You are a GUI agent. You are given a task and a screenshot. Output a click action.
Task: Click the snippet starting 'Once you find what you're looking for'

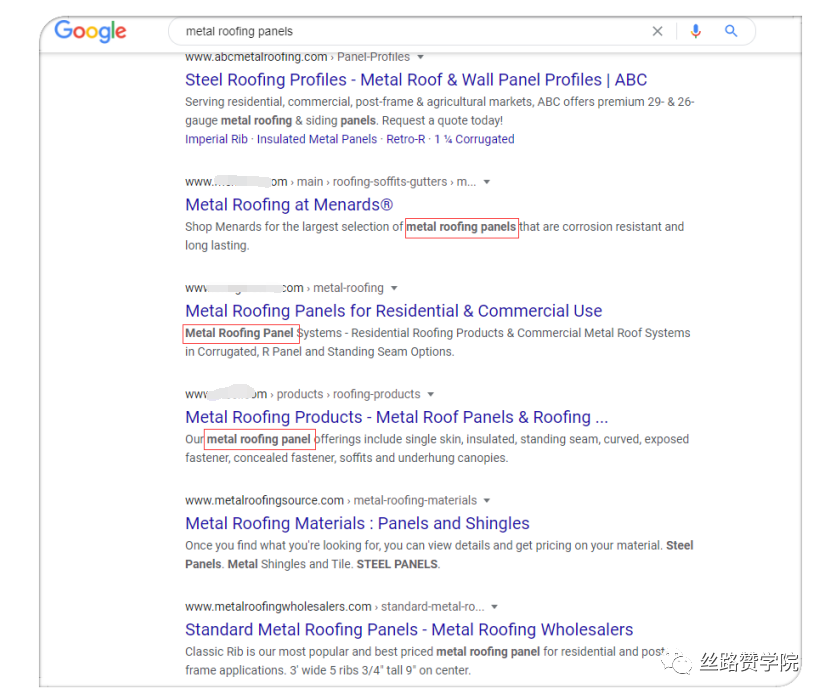point(439,555)
